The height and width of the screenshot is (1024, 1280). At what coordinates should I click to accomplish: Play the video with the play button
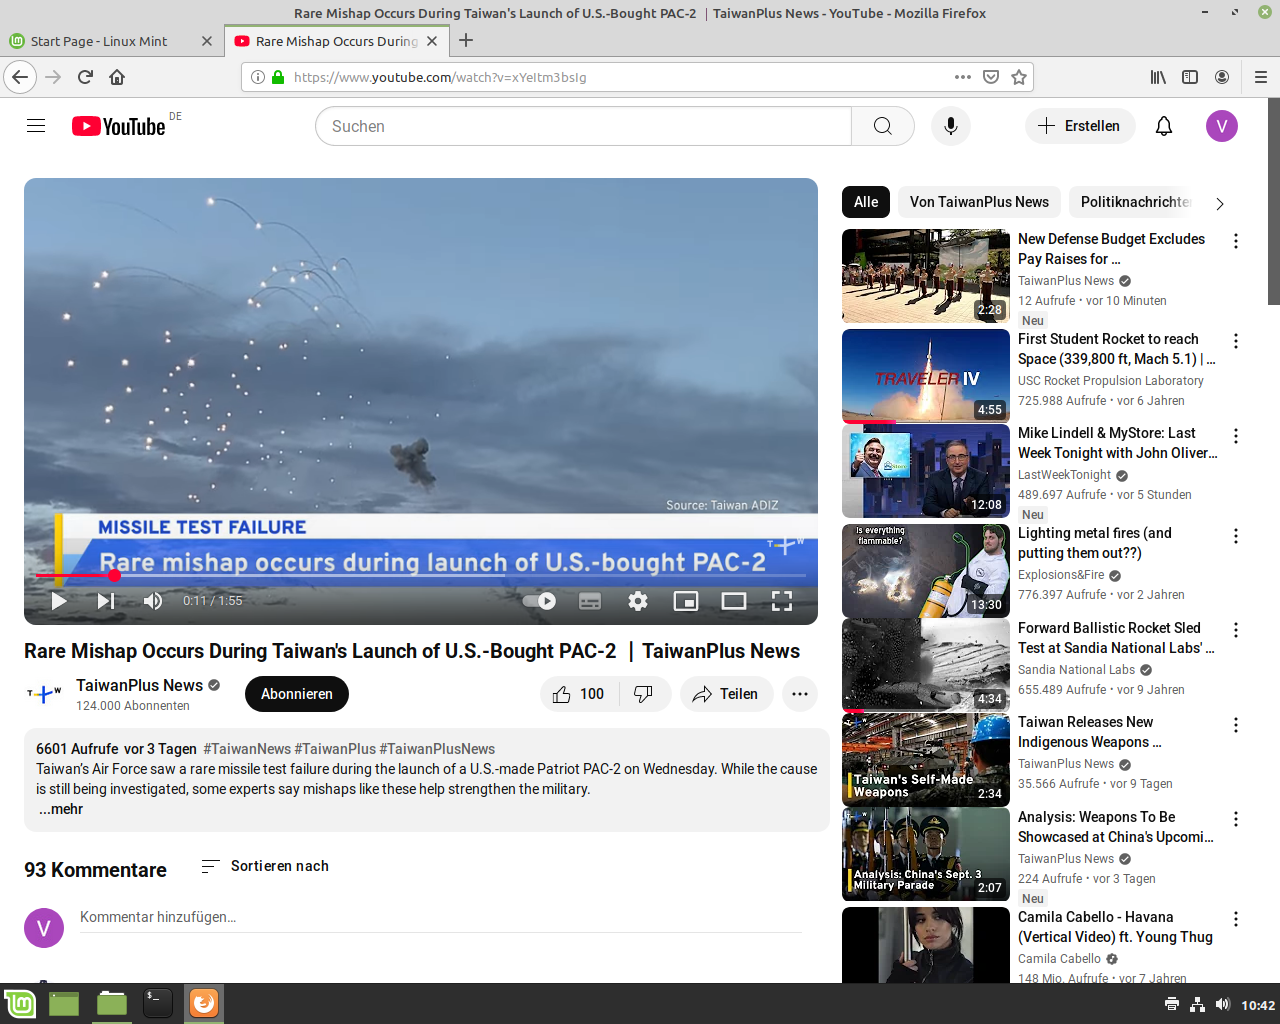pos(59,601)
